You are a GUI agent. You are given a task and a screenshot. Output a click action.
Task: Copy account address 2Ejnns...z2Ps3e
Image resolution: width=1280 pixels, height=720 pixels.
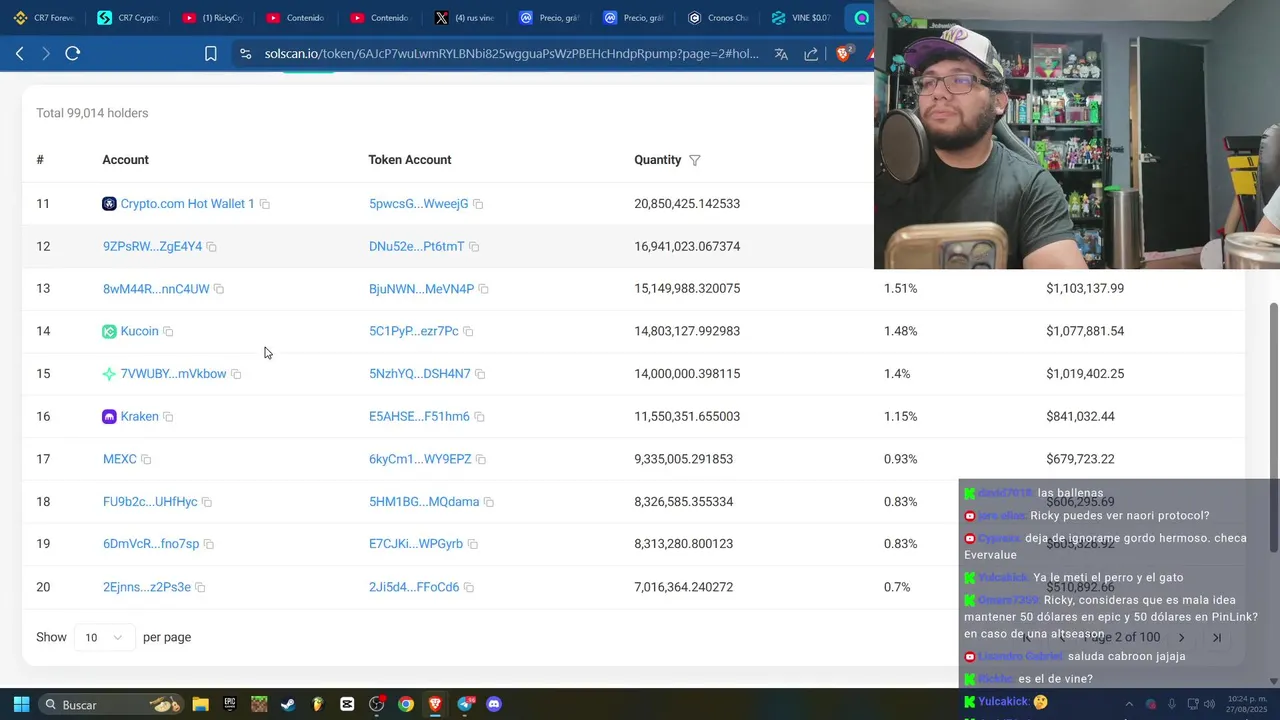(200, 587)
